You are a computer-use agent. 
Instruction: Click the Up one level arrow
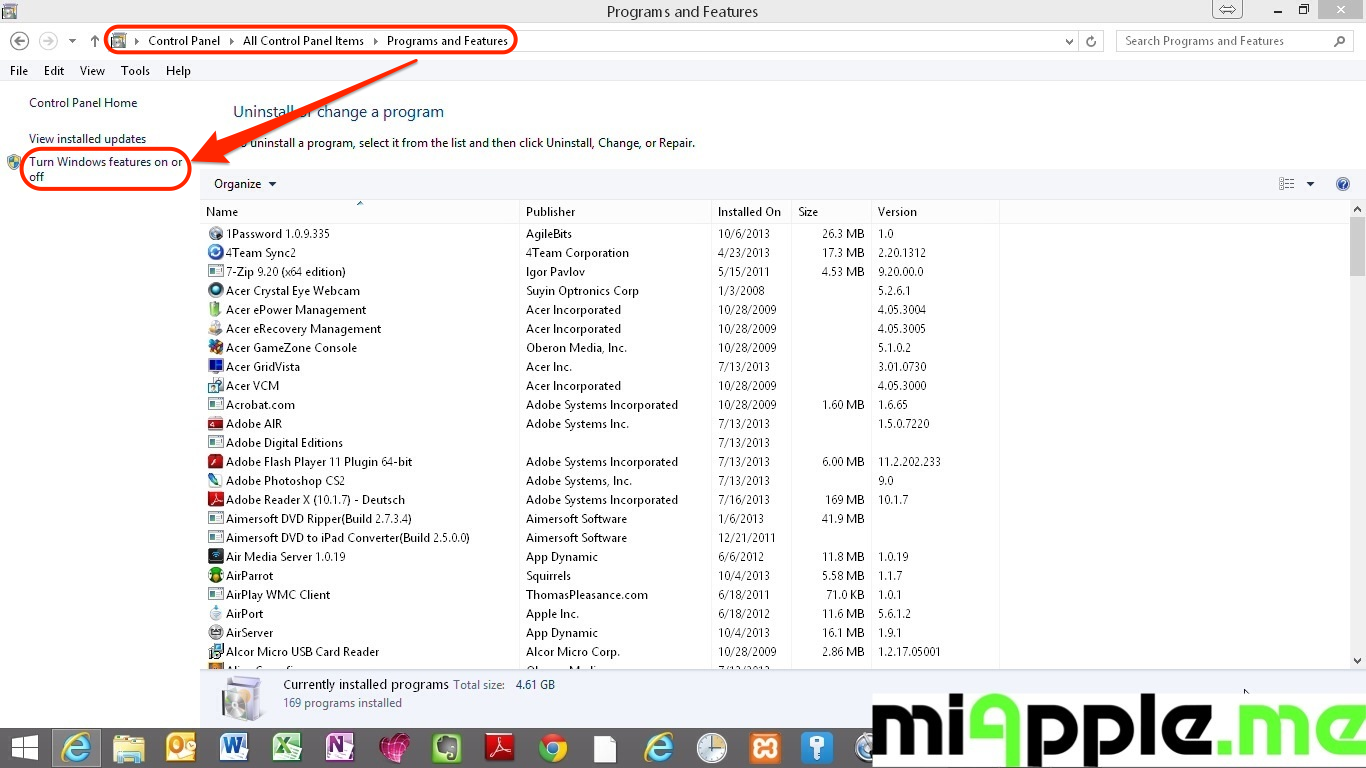click(95, 41)
